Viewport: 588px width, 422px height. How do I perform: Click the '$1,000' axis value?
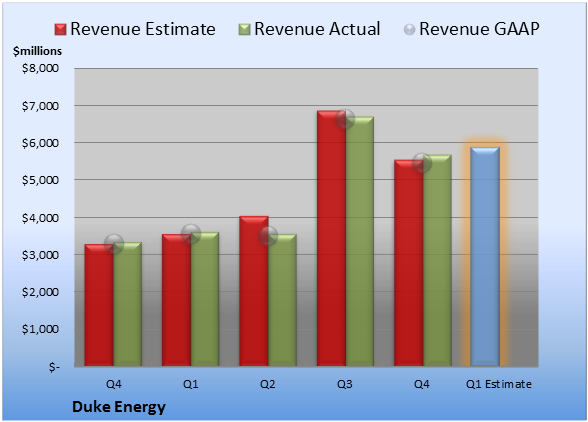(x=40, y=329)
